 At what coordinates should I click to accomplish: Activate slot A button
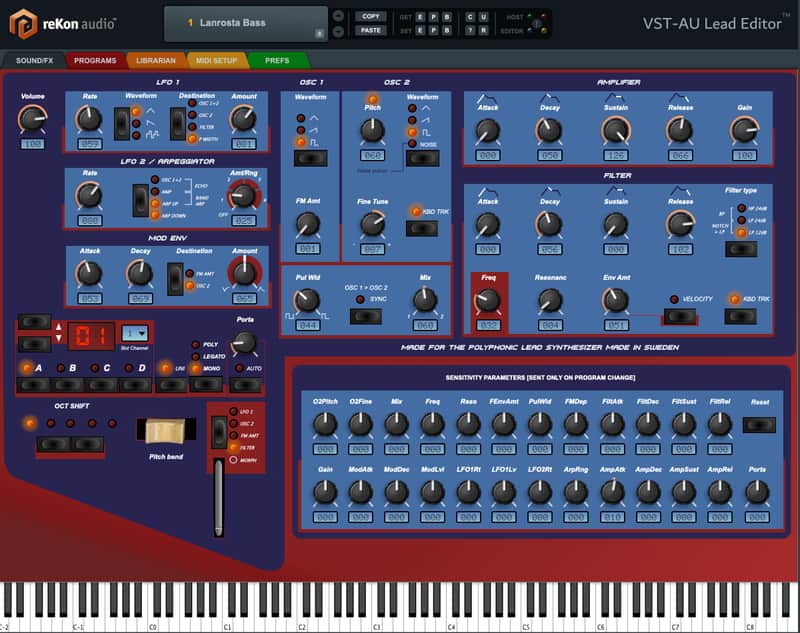[x=34, y=385]
